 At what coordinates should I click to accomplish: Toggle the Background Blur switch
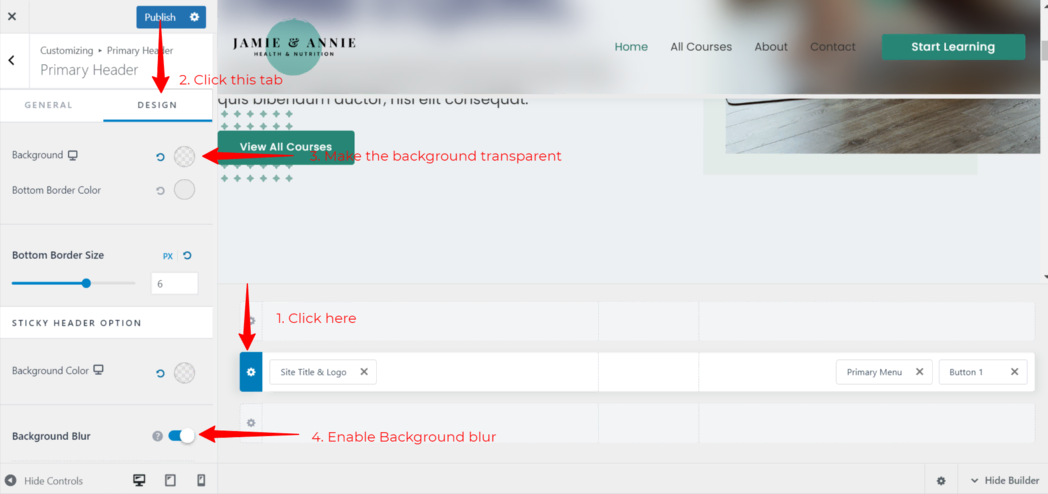[181, 436]
